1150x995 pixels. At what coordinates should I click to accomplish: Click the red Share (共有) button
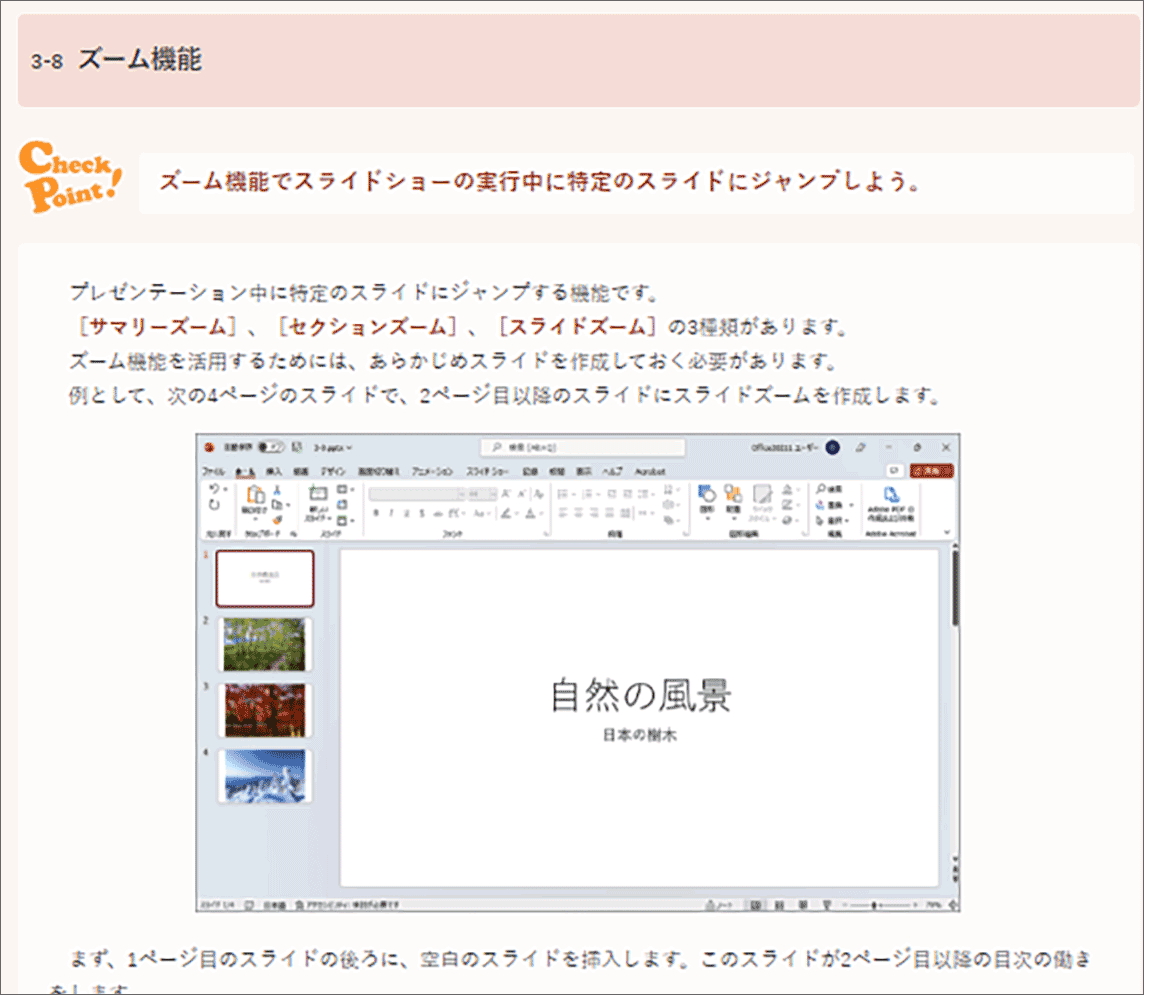pyautogui.click(x=931, y=471)
